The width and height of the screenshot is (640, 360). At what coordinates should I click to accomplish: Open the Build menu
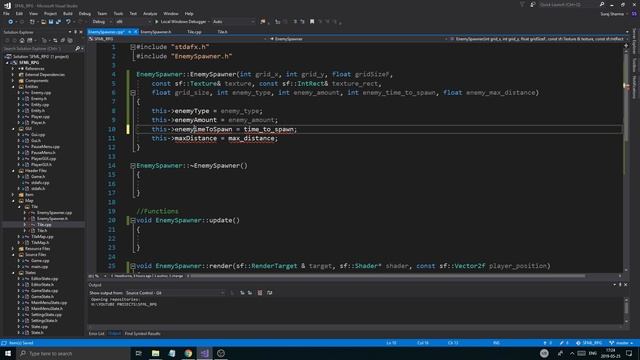[68, 13]
